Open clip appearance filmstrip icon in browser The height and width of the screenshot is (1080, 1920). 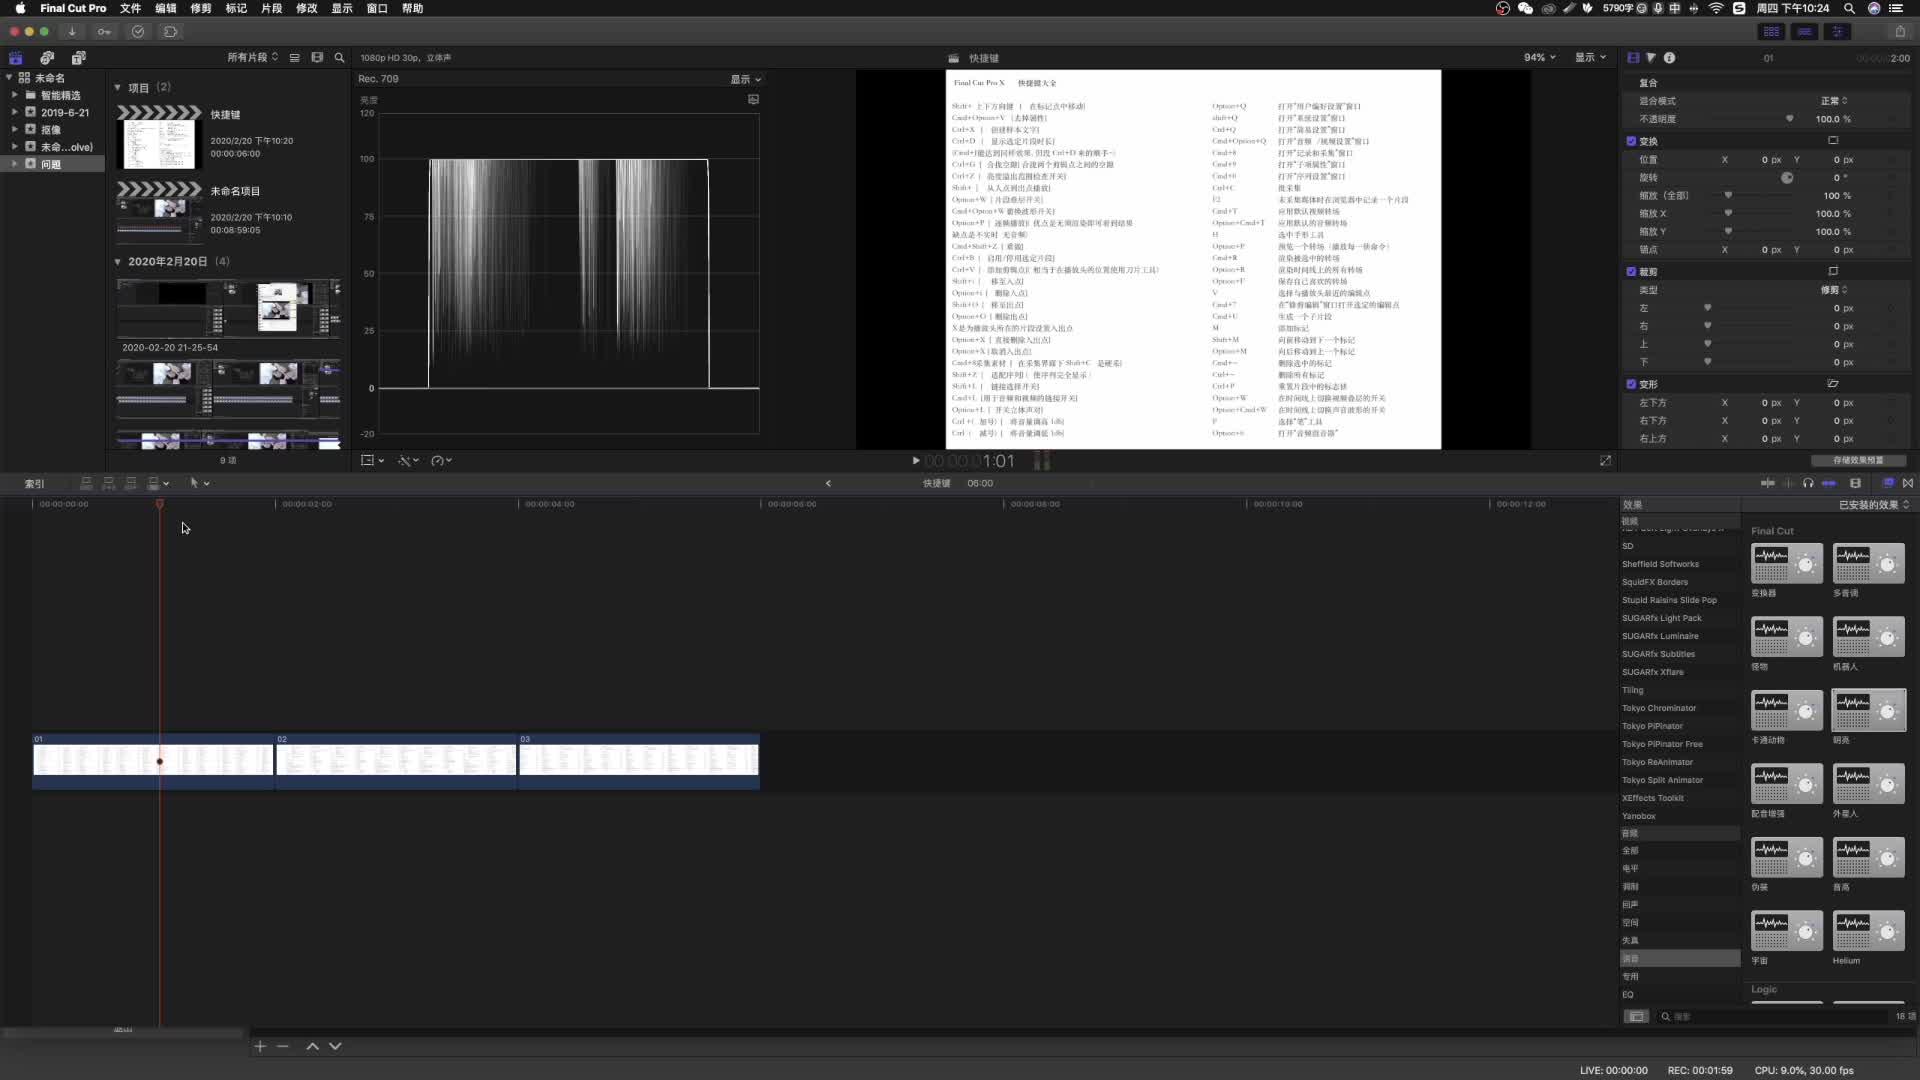pos(317,58)
